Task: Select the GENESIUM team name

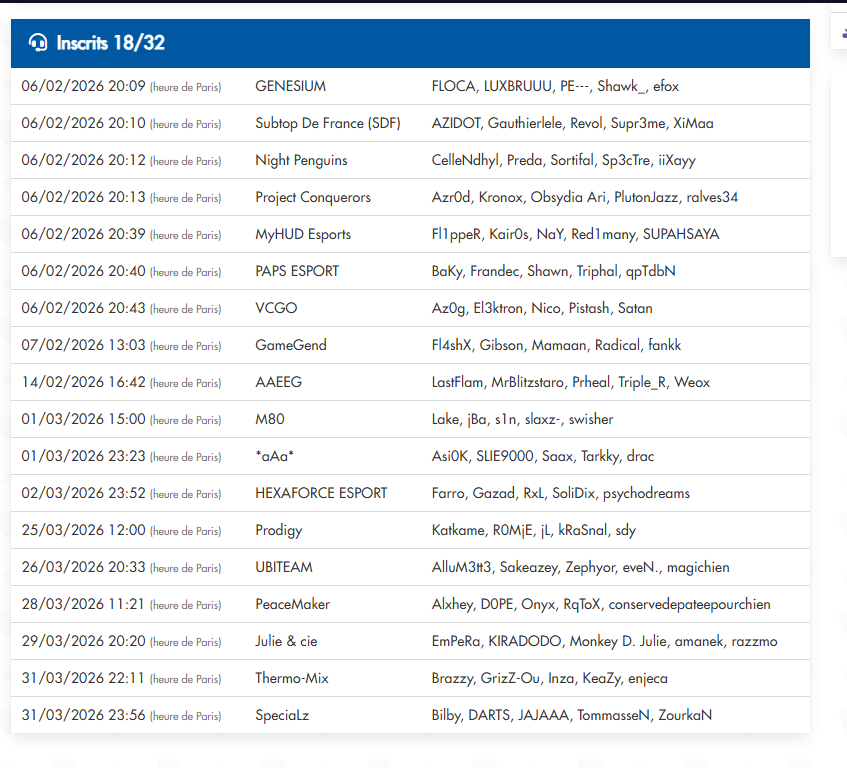Action: pos(291,86)
